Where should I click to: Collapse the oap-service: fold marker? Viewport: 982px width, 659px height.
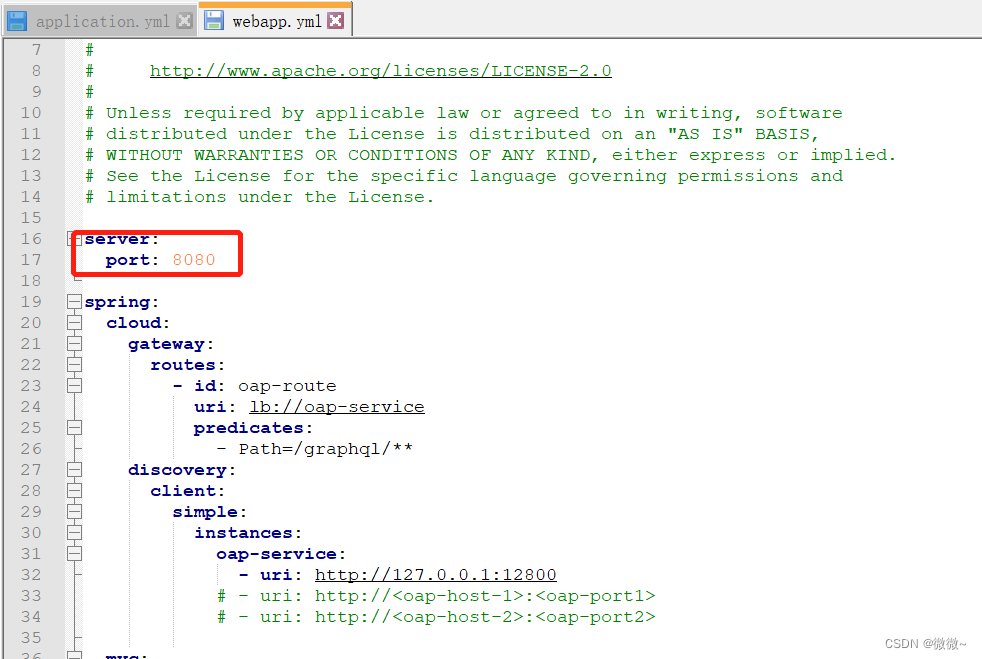point(75,553)
